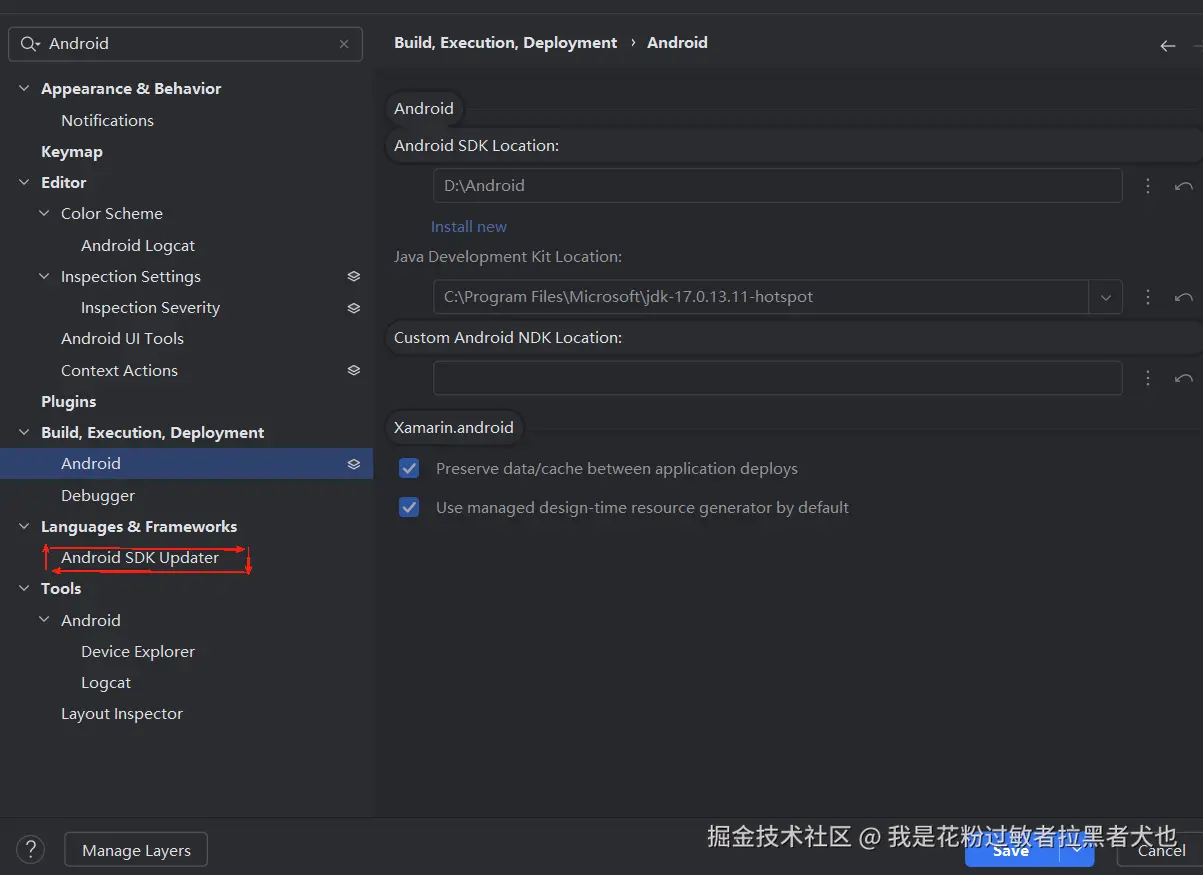Open the JDK location dropdown arrow
The height and width of the screenshot is (875, 1203).
pos(1105,297)
